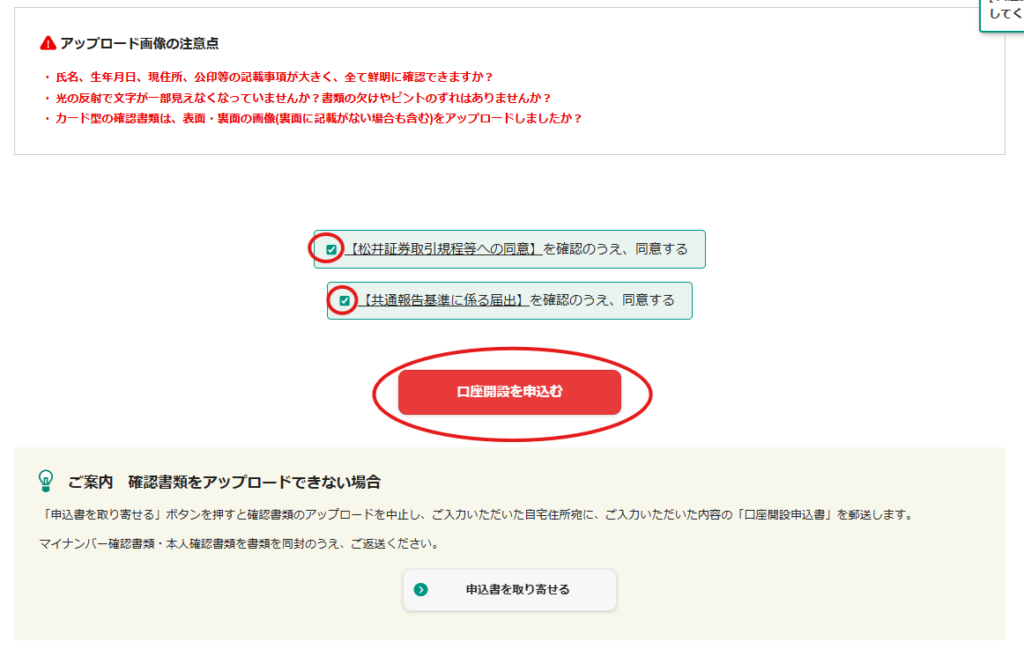Click the red warning triangle icon

[x=47, y=43]
